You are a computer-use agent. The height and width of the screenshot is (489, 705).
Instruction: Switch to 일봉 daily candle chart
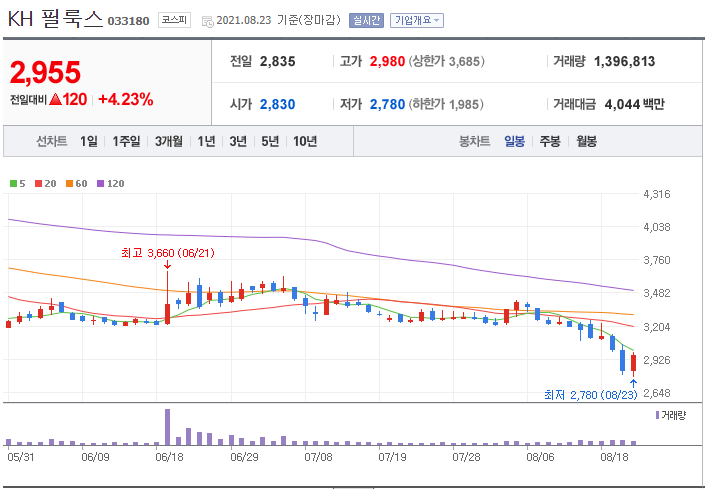[x=514, y=142]
